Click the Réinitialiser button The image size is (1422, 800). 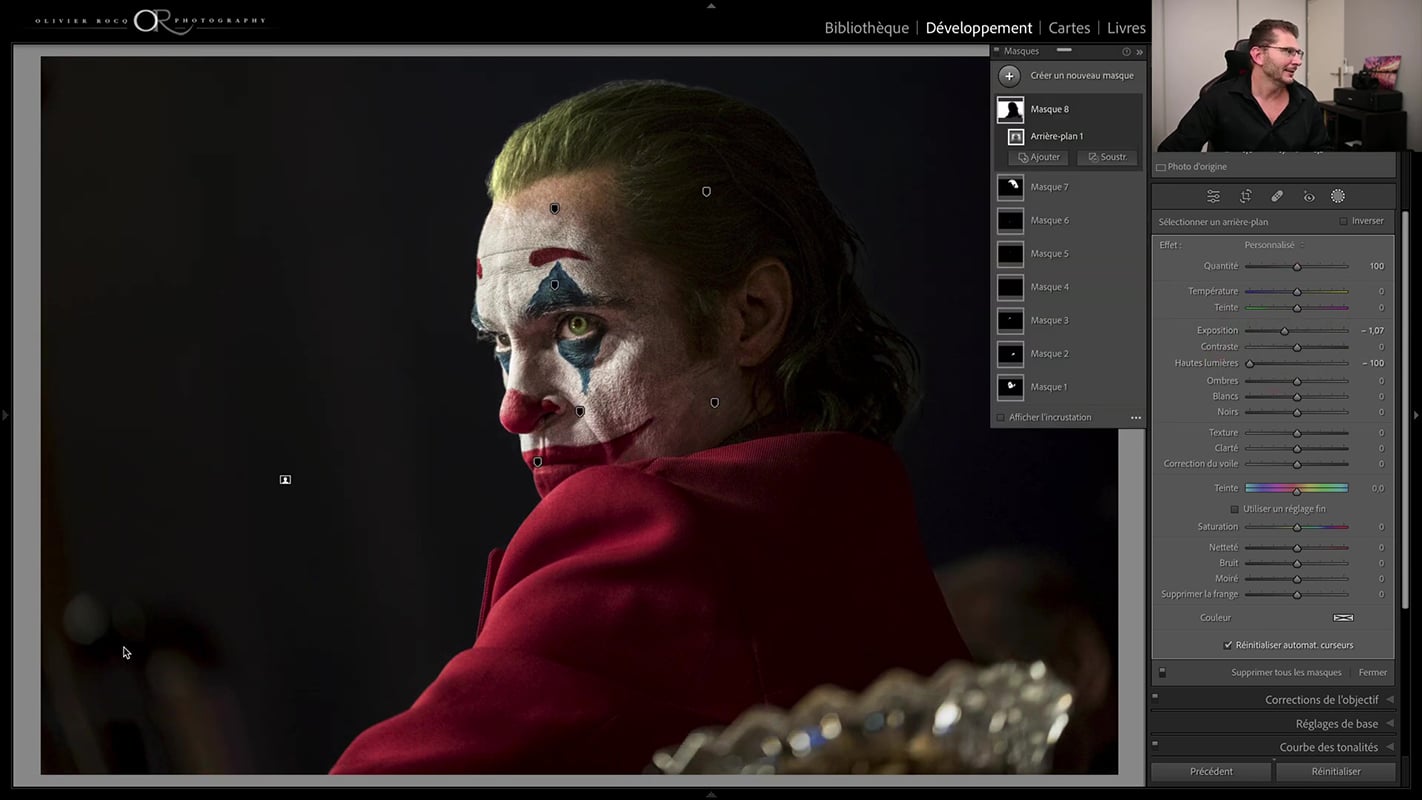click(1336, 772)
